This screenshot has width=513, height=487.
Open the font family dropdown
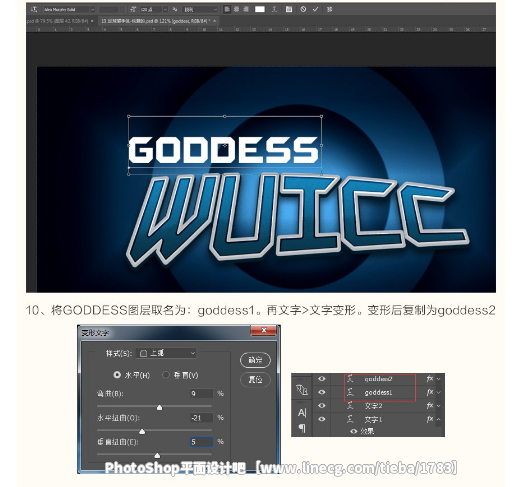pos(69,10)
